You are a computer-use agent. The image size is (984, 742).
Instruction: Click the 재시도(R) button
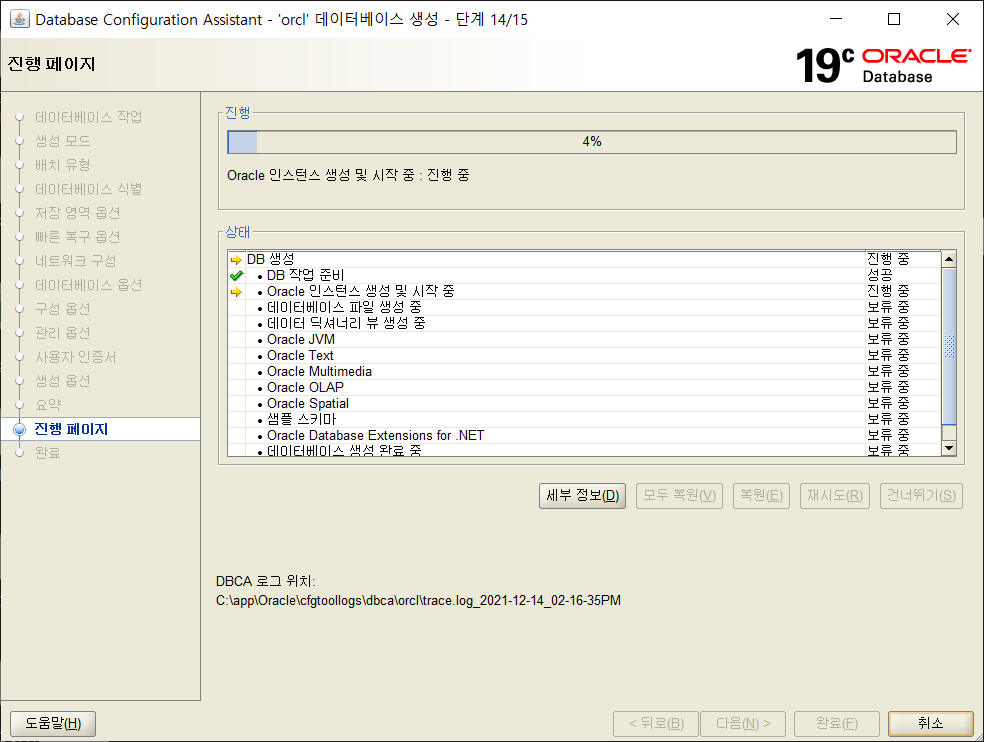[x=835, y=496]
